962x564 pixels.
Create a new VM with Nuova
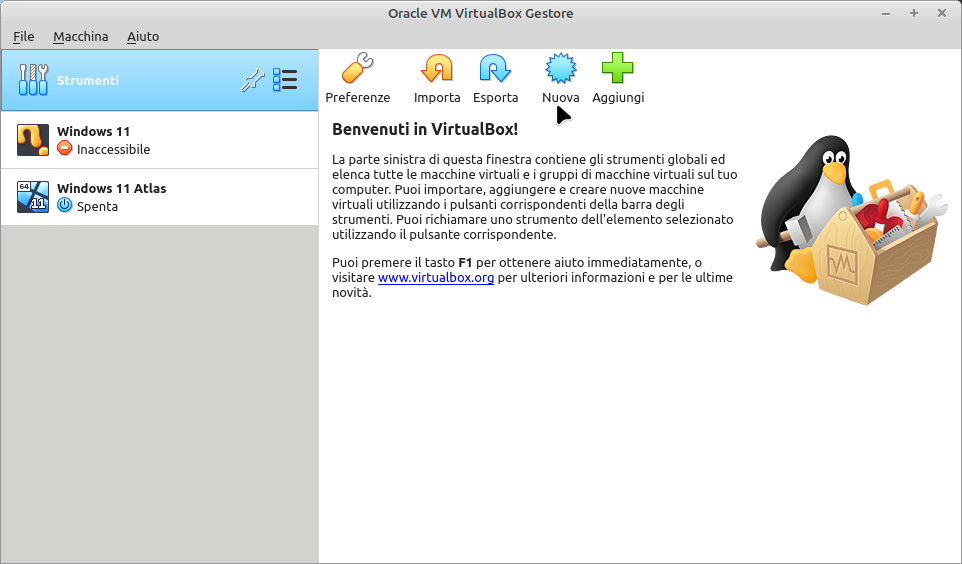coord(560,70)
